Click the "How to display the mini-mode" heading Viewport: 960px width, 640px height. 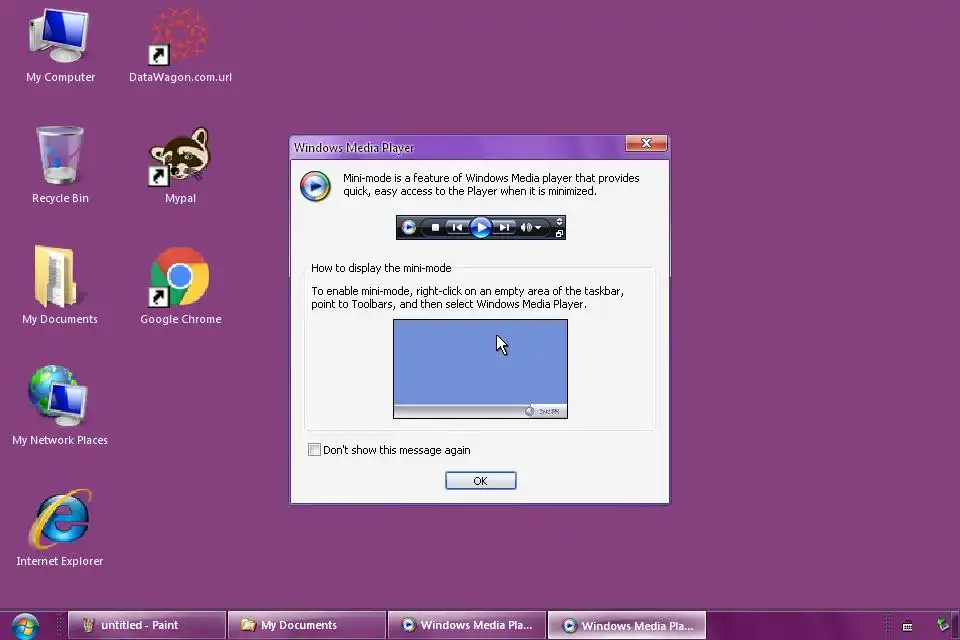(x=381, y=268)
